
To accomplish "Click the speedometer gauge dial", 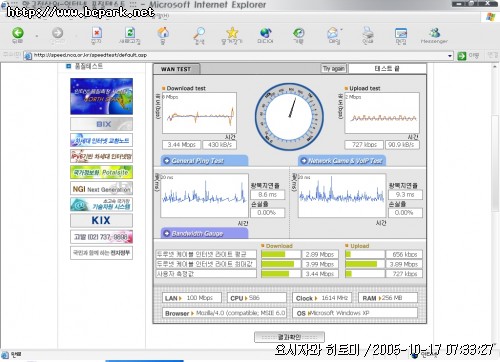I will pos(289,117).
